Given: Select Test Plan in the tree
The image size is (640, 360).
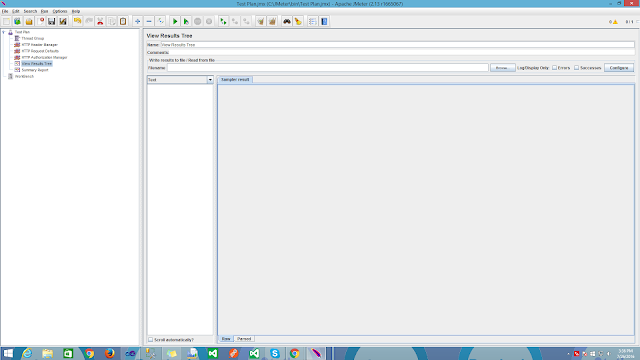Looking at the screenshot, I should (22, 32).
